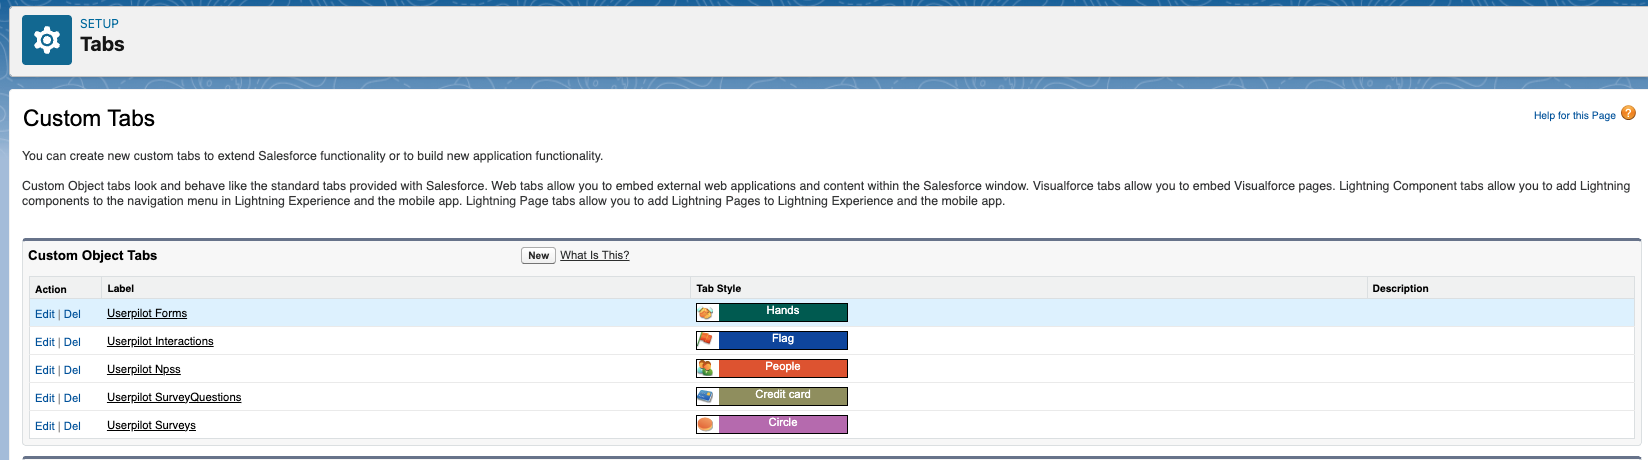Click the New custom object tab button
Screen dimensions: 1648x460
tap(538, 256)
